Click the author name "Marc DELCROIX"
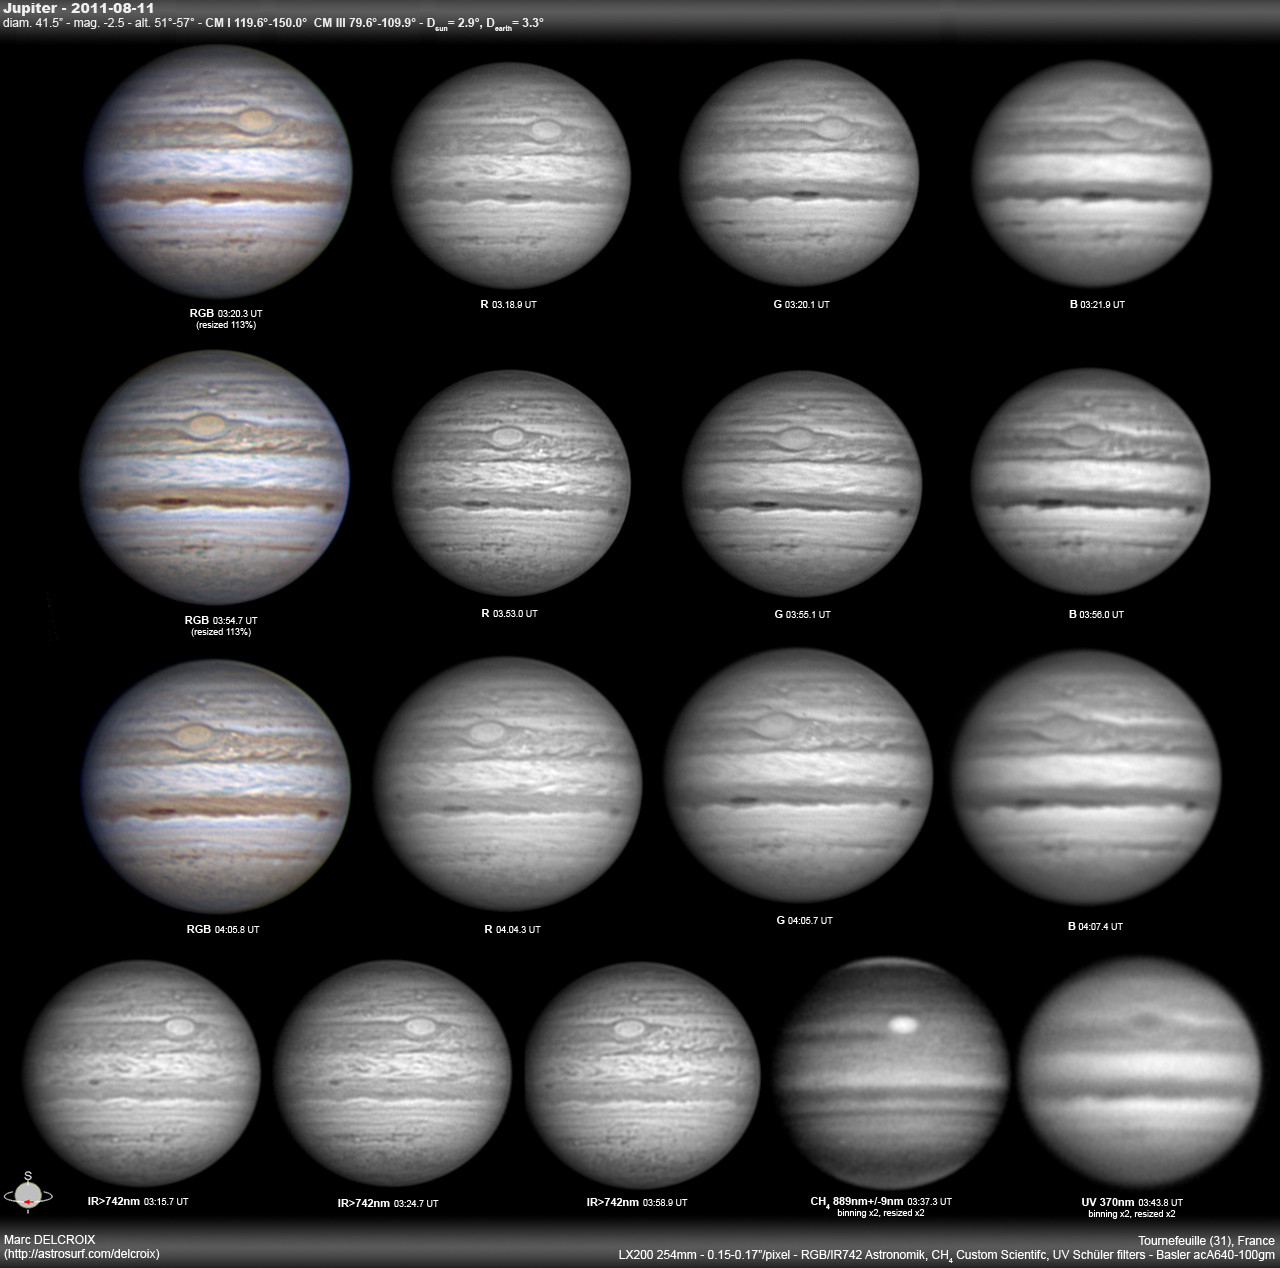Image resolution: width=1280 pixels, height=1268 pixels. point(50,1240)
